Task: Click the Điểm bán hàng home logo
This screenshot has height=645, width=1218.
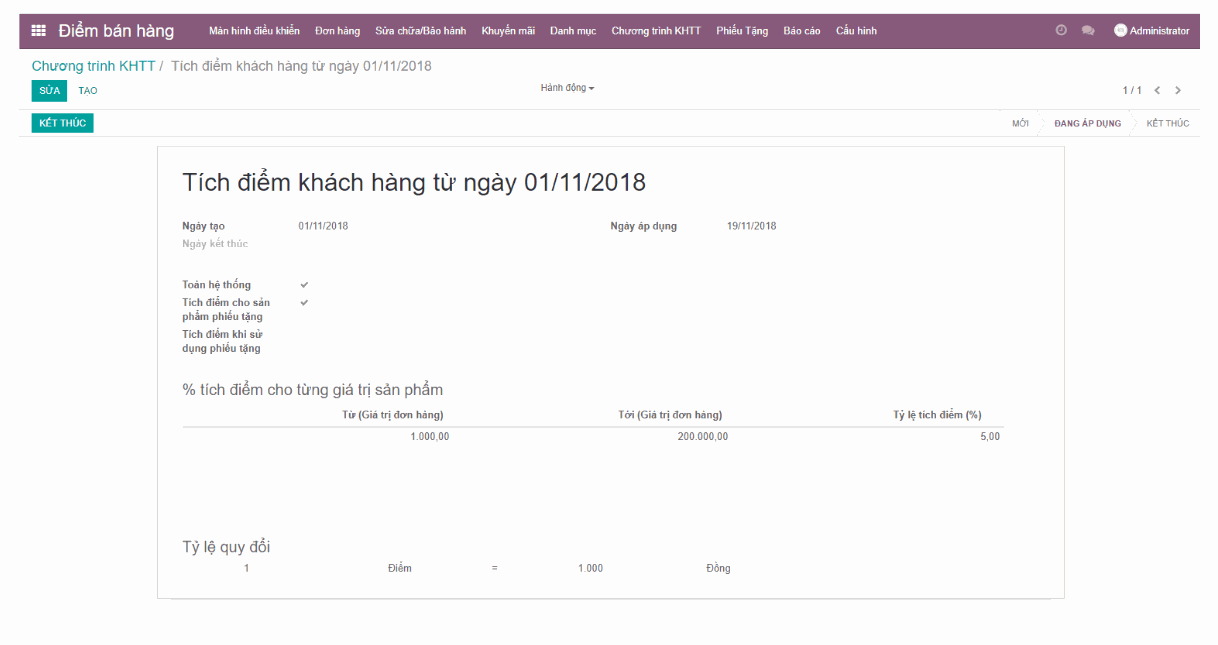Action: (x=114, y=30)
